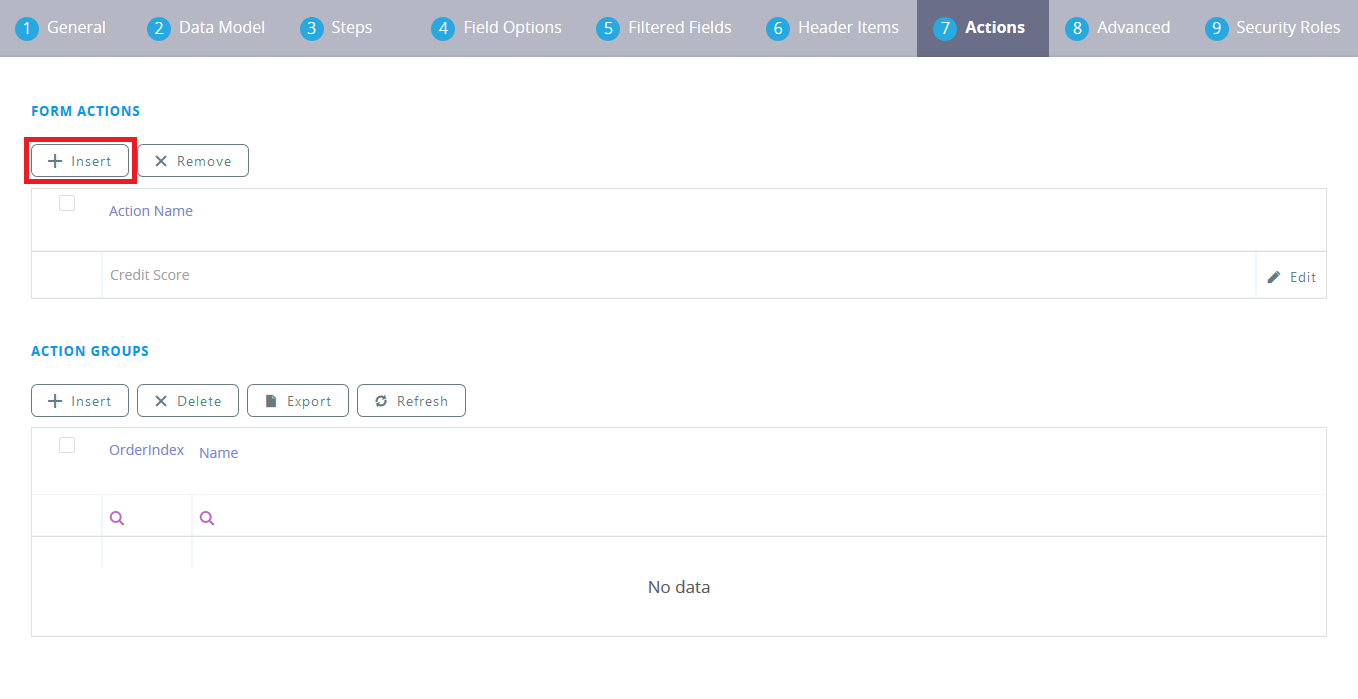Select the Field Options step indicator circle
This screenshot has height=699, width=1358.
443,28
